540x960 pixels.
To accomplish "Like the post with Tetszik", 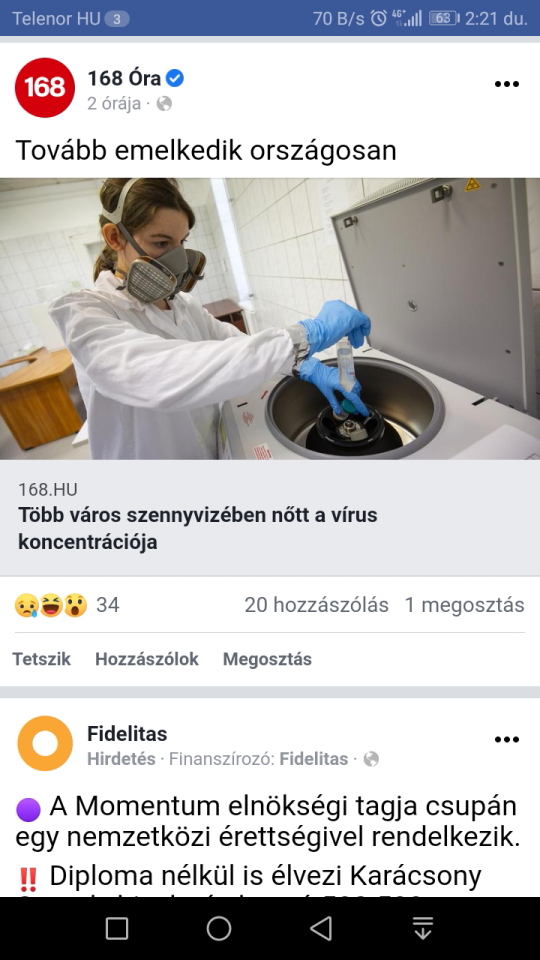I will (42, 659).
